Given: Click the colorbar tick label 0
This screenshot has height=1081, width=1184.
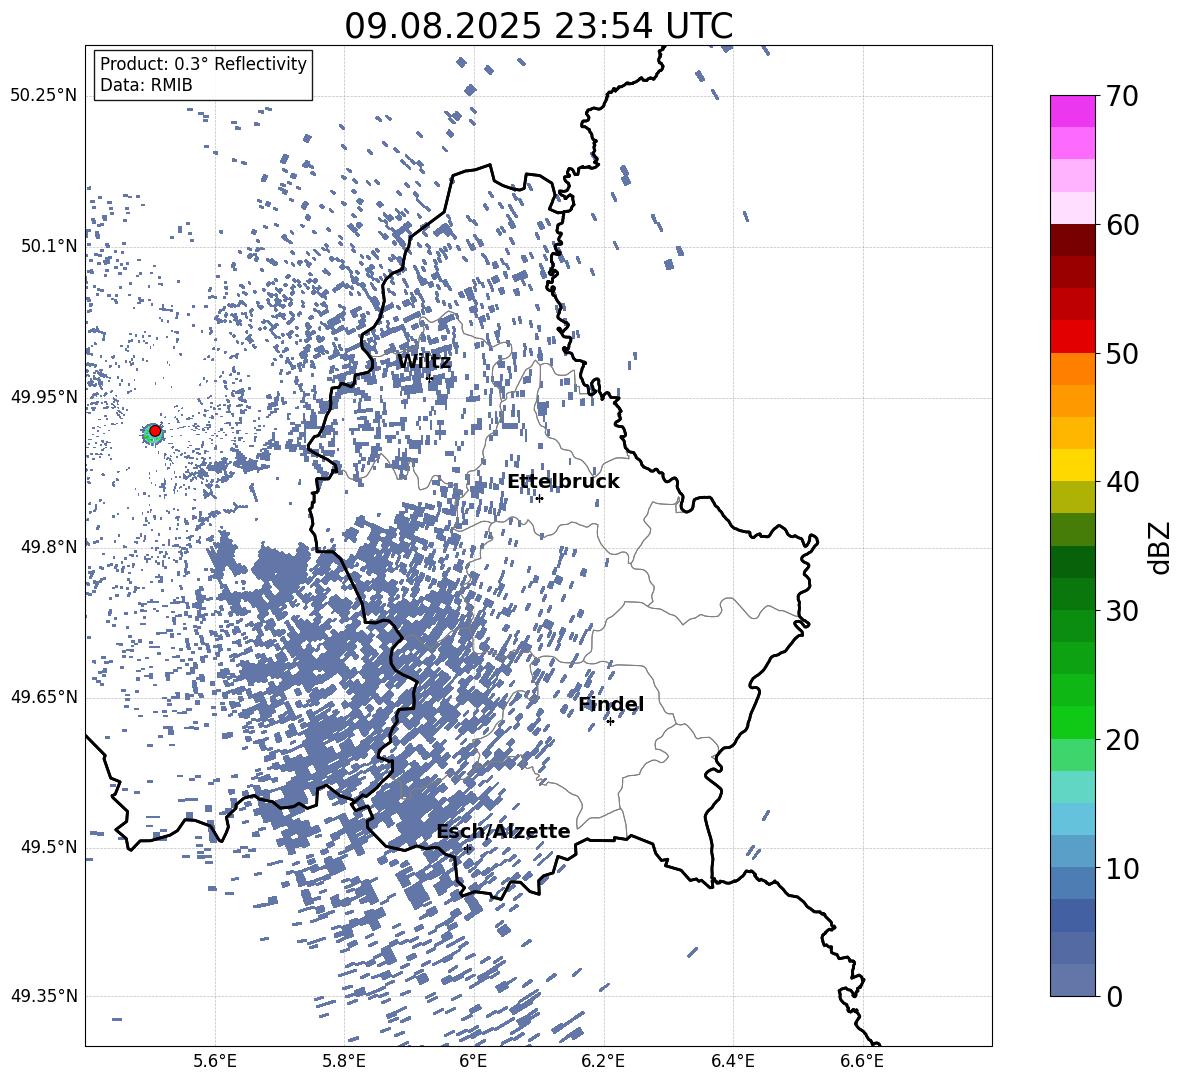Looking at the screenshot, I should tap(1114, 996).
